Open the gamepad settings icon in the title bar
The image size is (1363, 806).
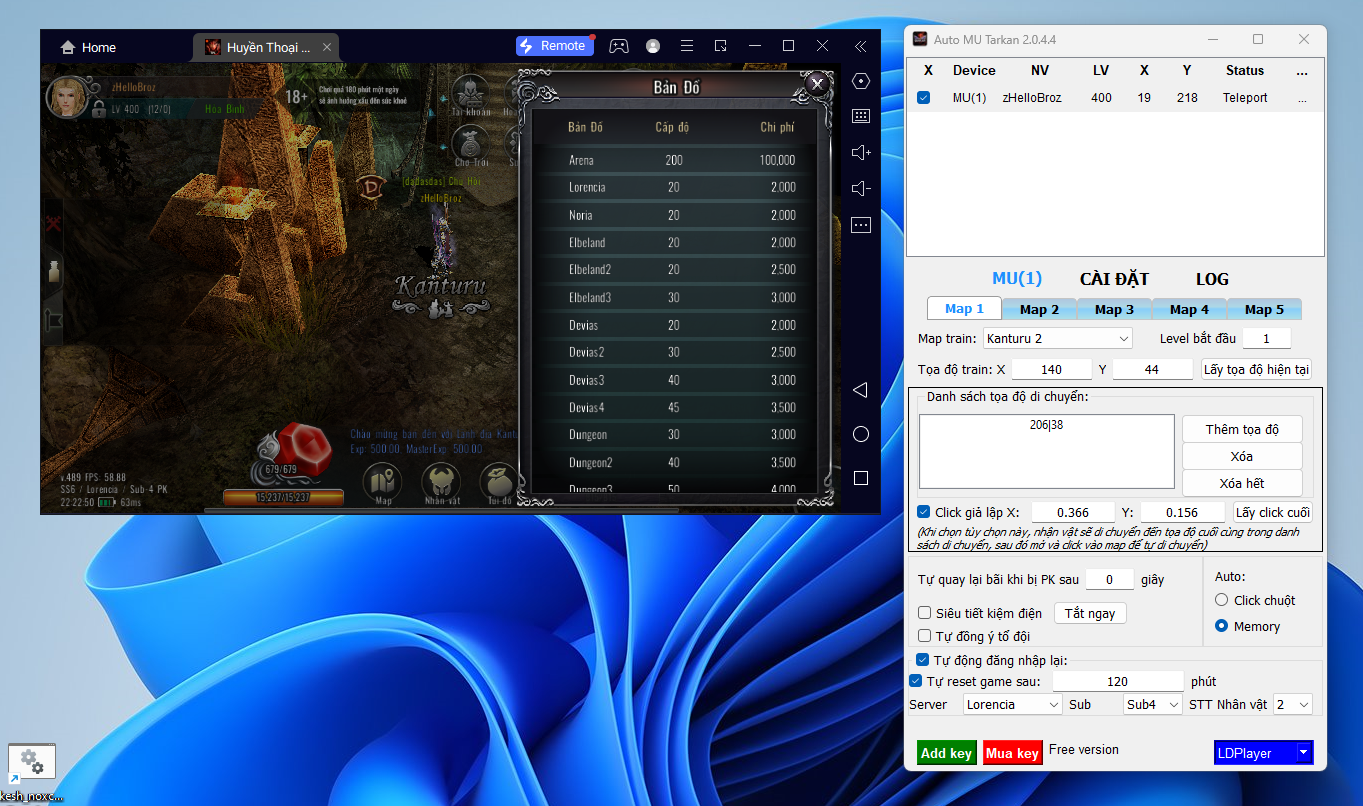coord(619,46)
